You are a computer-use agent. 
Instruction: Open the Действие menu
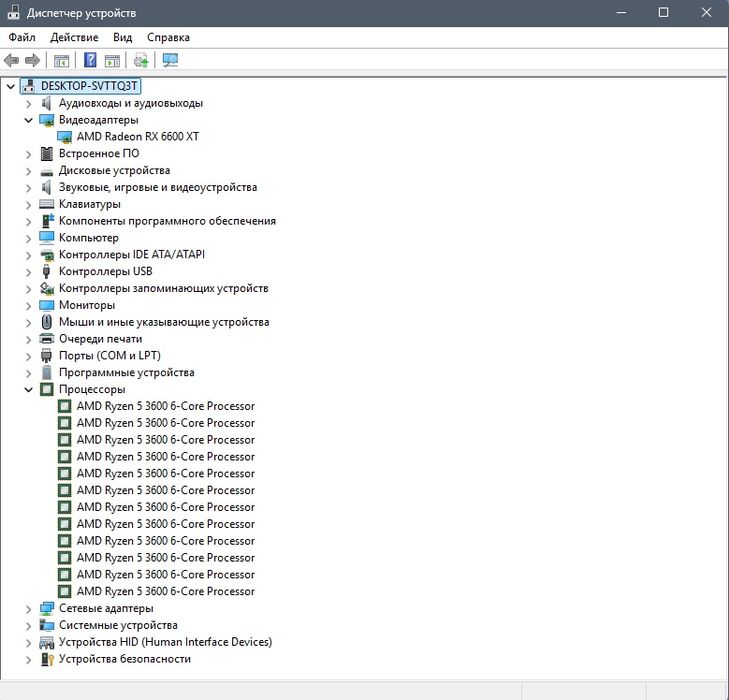point(74,37)
